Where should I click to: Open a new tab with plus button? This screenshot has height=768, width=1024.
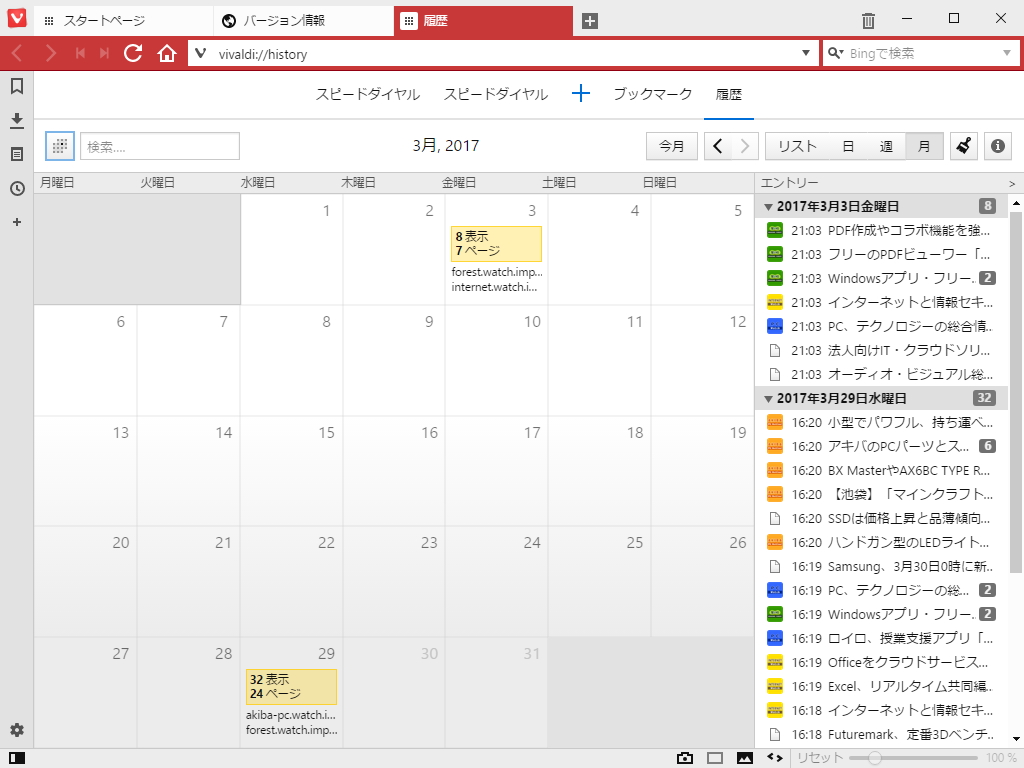pos(590,21)
